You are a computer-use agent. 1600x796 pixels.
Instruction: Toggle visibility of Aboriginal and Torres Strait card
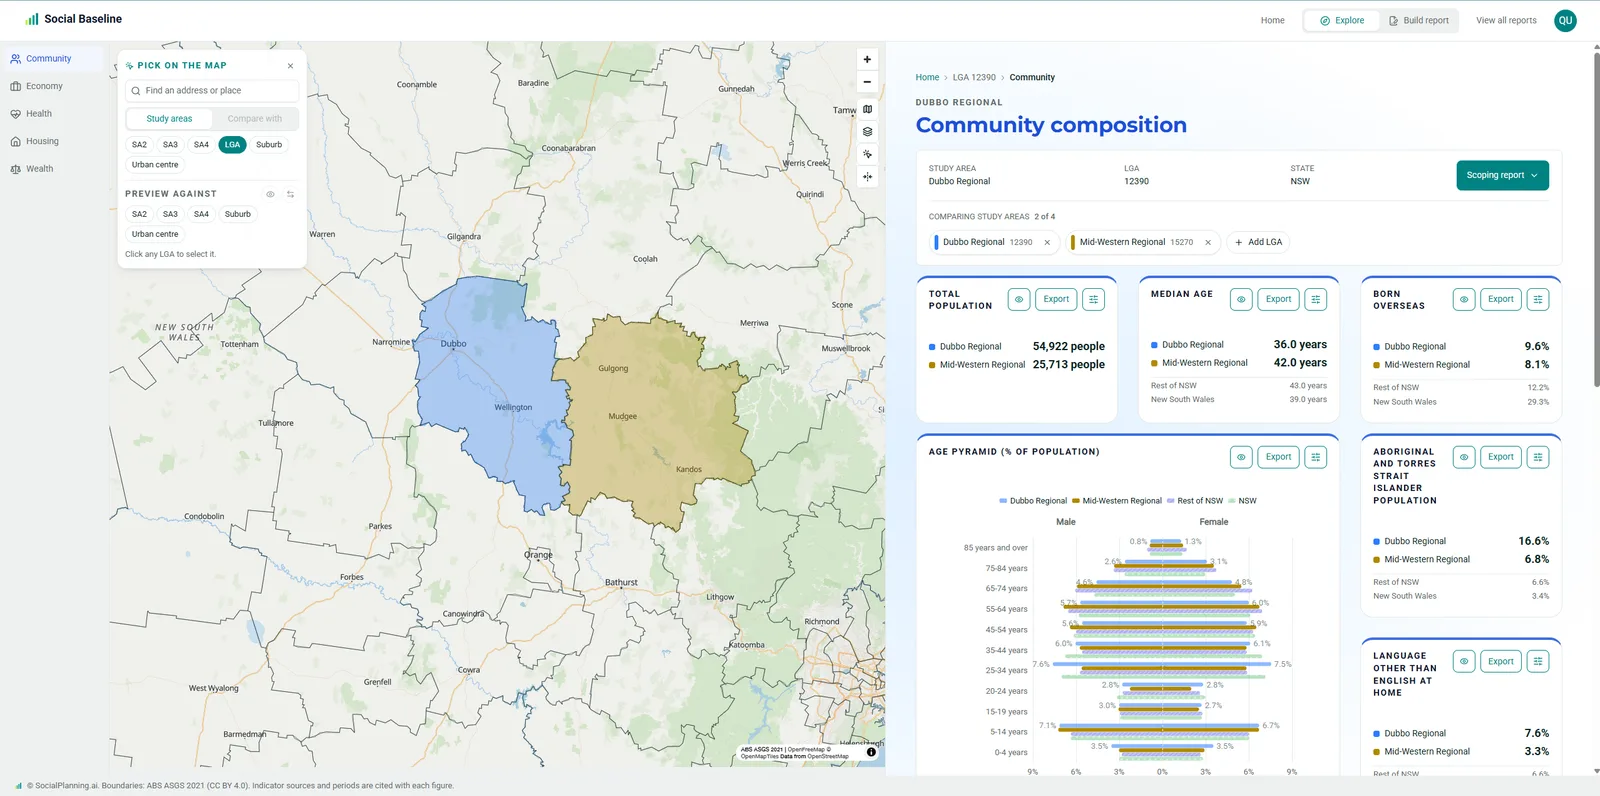click(x=1464, y=457)
